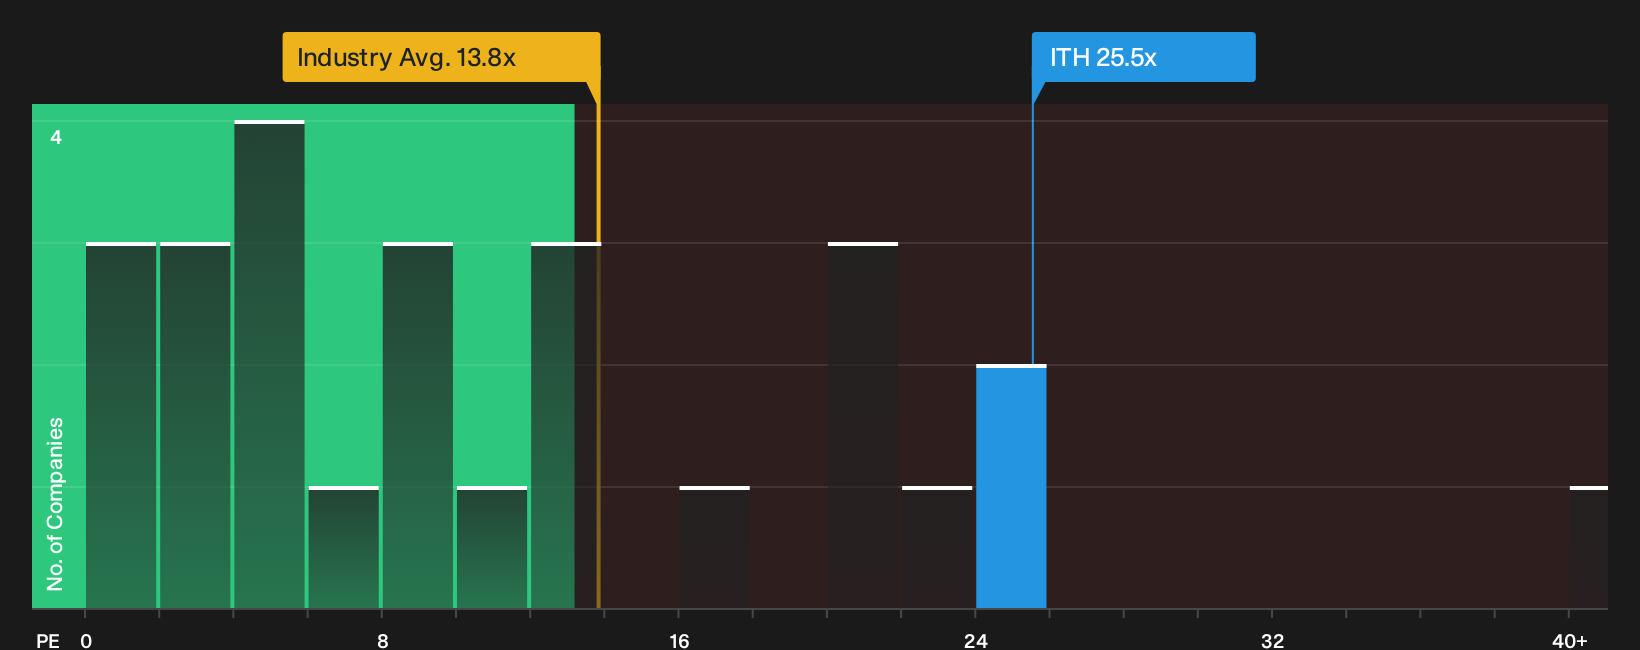Click the short bar at PE 6 to 8
Image resolution: width=1640 pixels, height=650 pixels.
(x=343, y=548)
